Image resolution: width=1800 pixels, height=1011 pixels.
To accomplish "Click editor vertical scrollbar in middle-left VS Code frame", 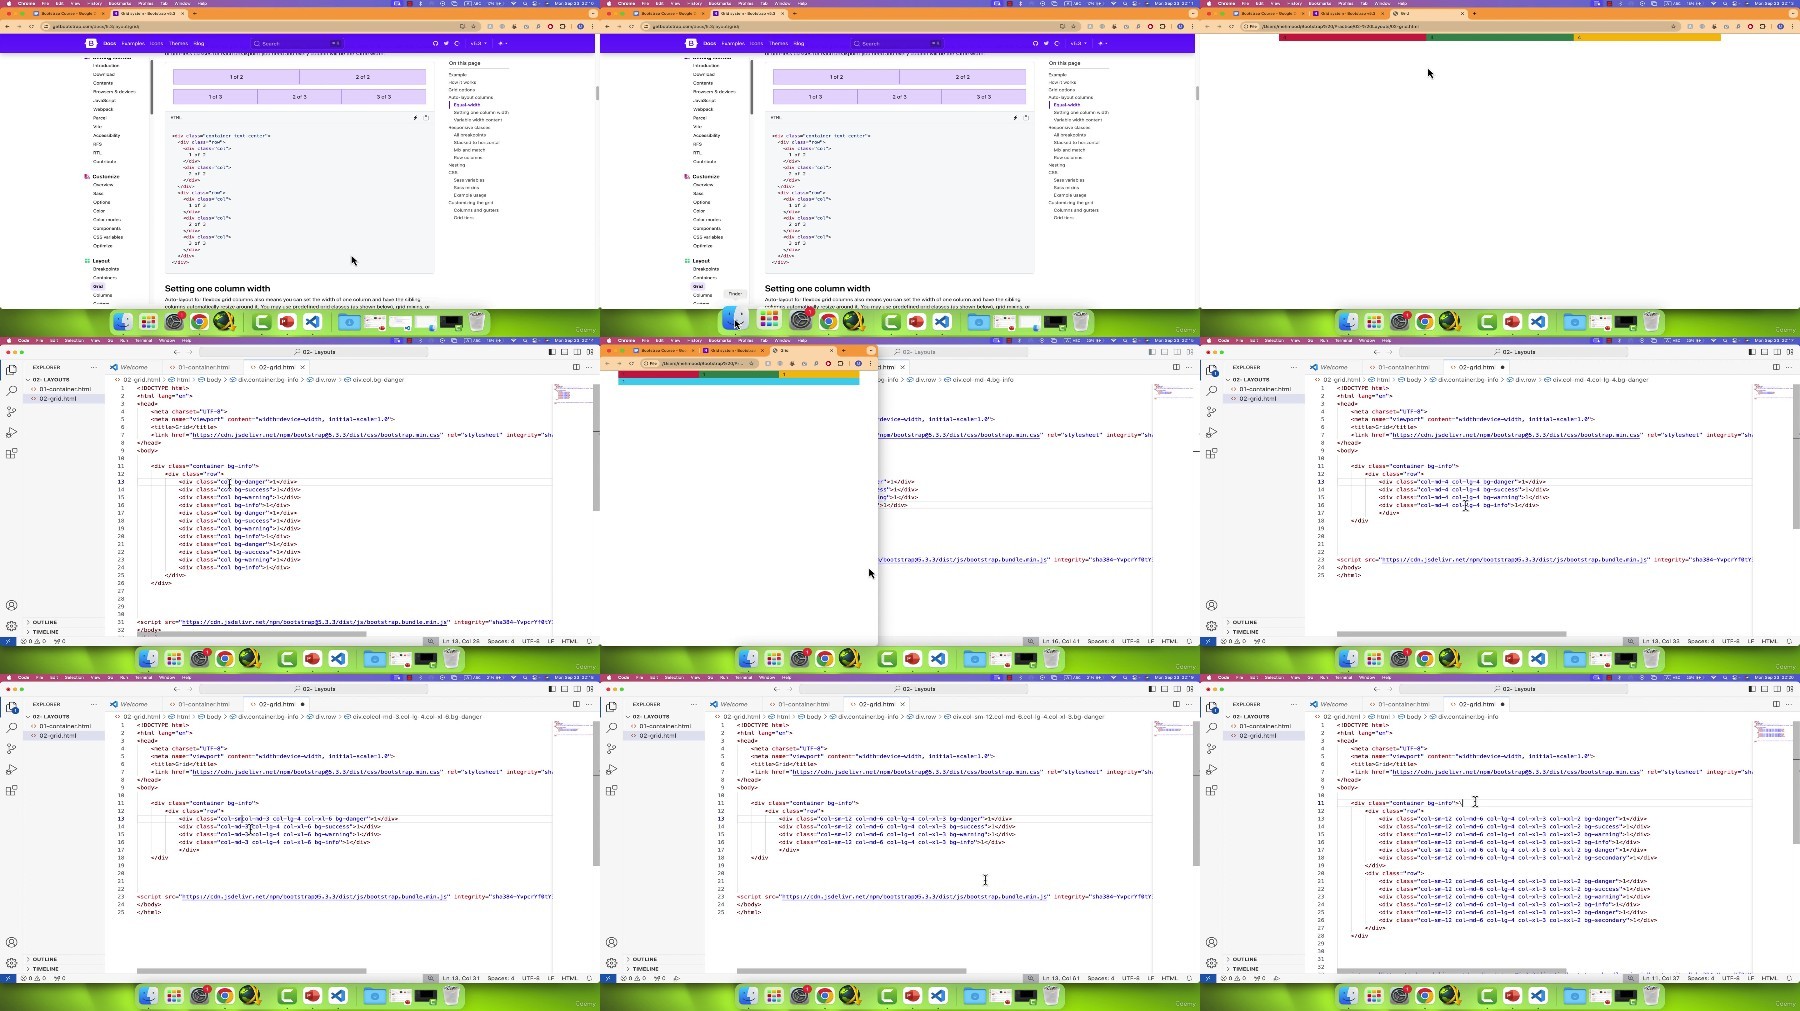I will pos(596,449).
